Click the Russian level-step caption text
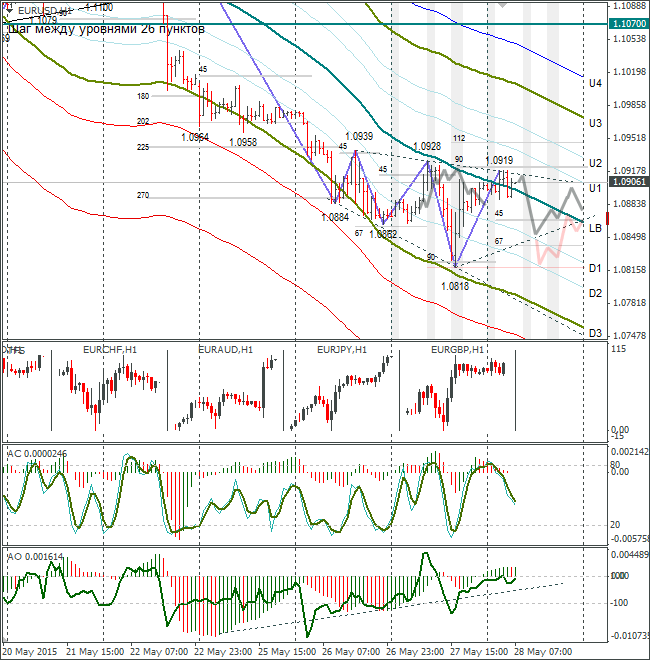This screenshot has width=650, height=660. (107, 29)
